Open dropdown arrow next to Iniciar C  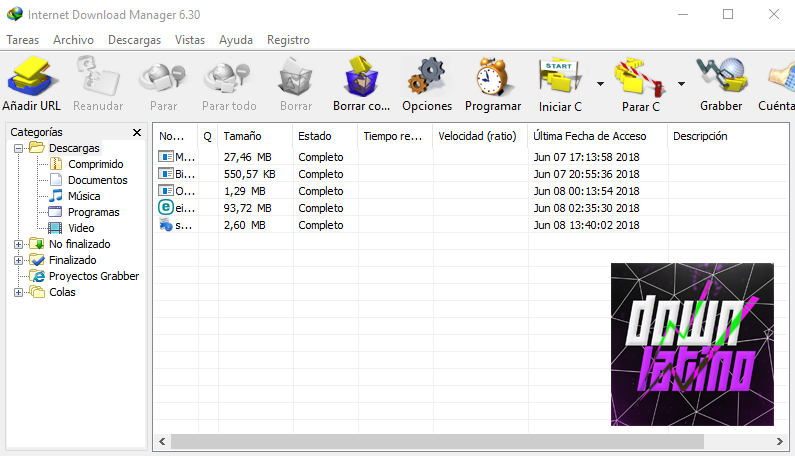point(600,84)
